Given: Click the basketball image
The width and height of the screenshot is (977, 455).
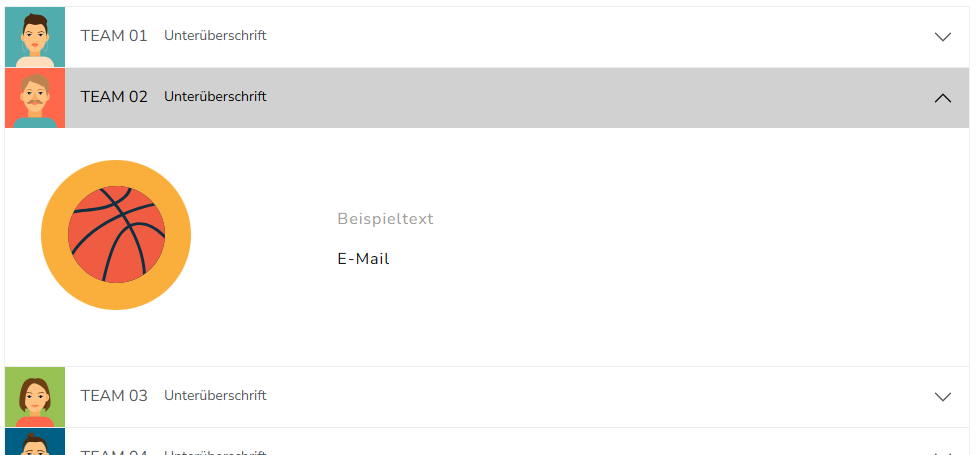Looking at the screenshot, I should [x=116, y=235].
